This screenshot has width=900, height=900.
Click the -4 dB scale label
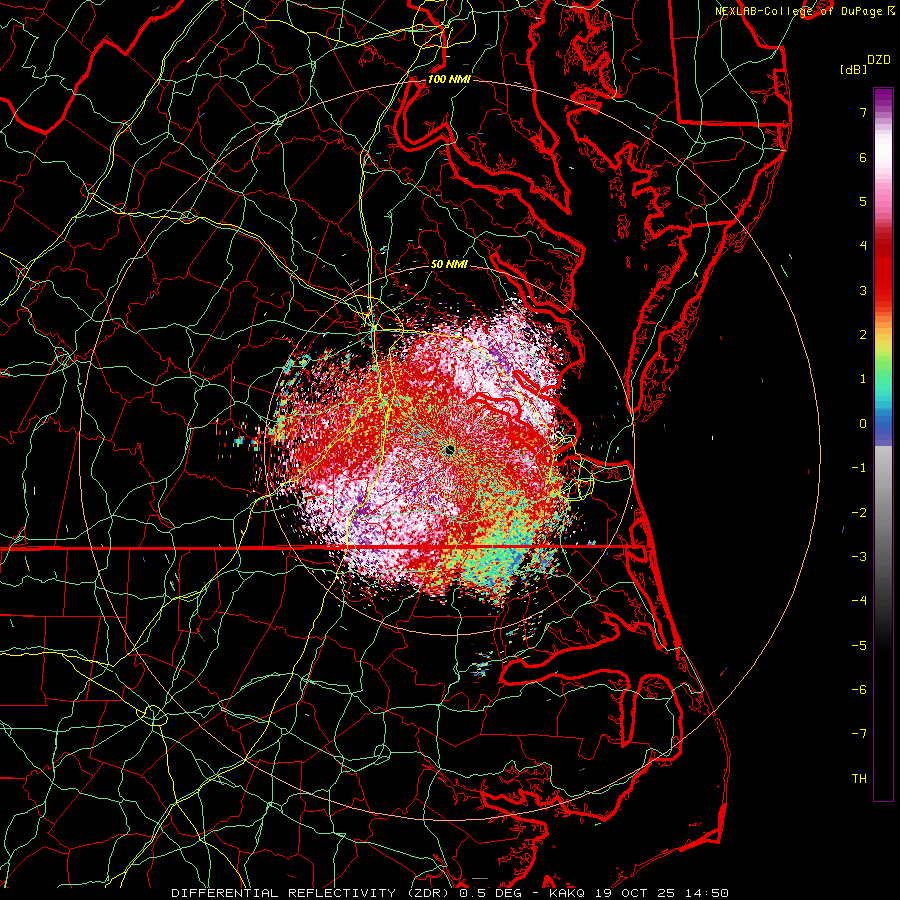coord(859,601)
